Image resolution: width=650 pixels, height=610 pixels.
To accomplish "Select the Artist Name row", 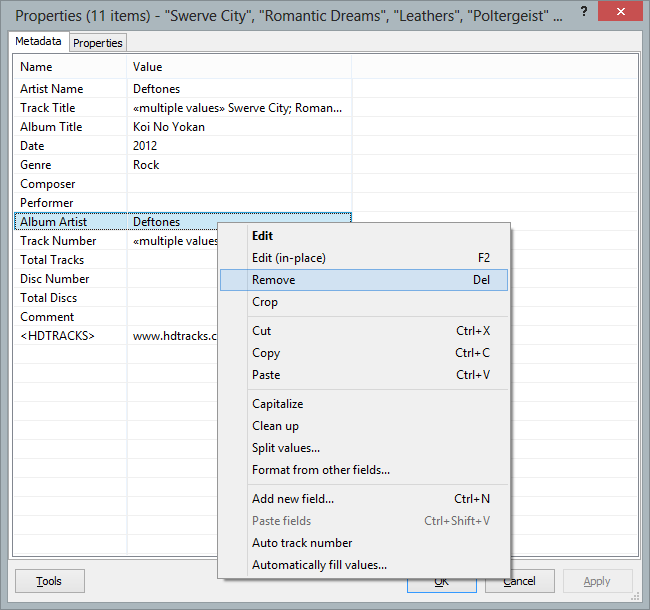I will 183,89.
